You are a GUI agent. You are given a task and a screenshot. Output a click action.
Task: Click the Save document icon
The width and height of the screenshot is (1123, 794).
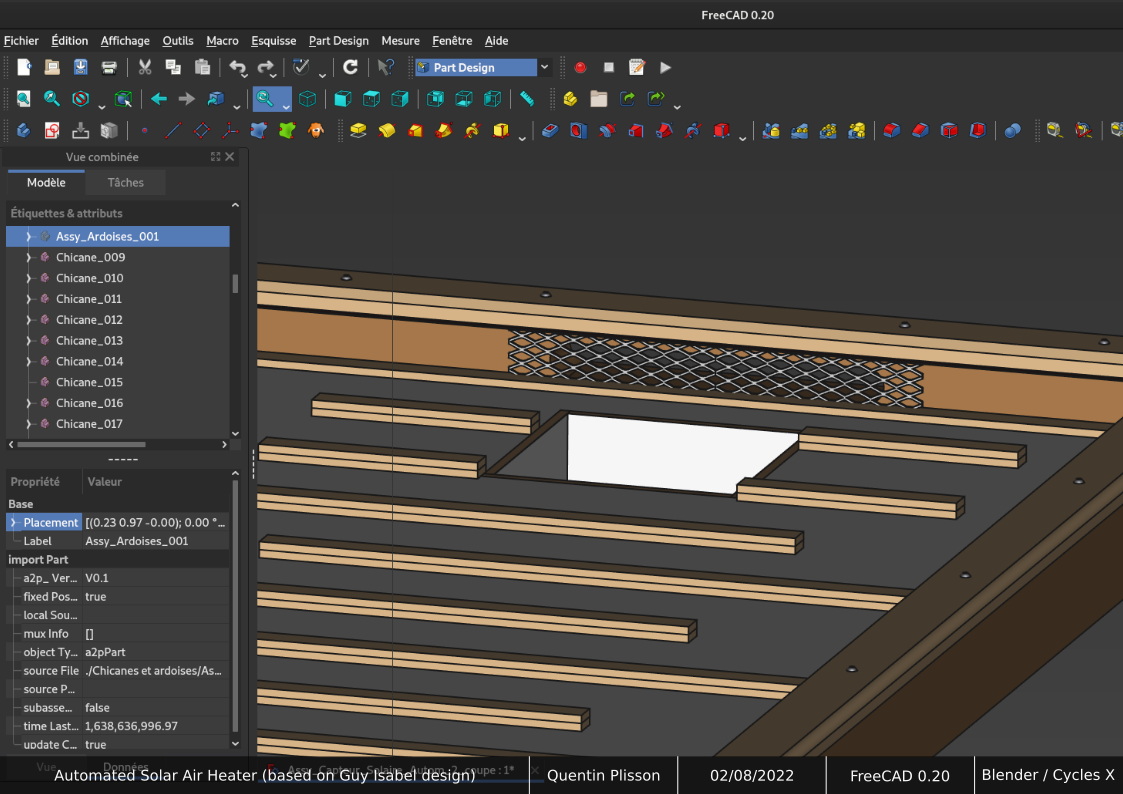click(x=81, y=67)
